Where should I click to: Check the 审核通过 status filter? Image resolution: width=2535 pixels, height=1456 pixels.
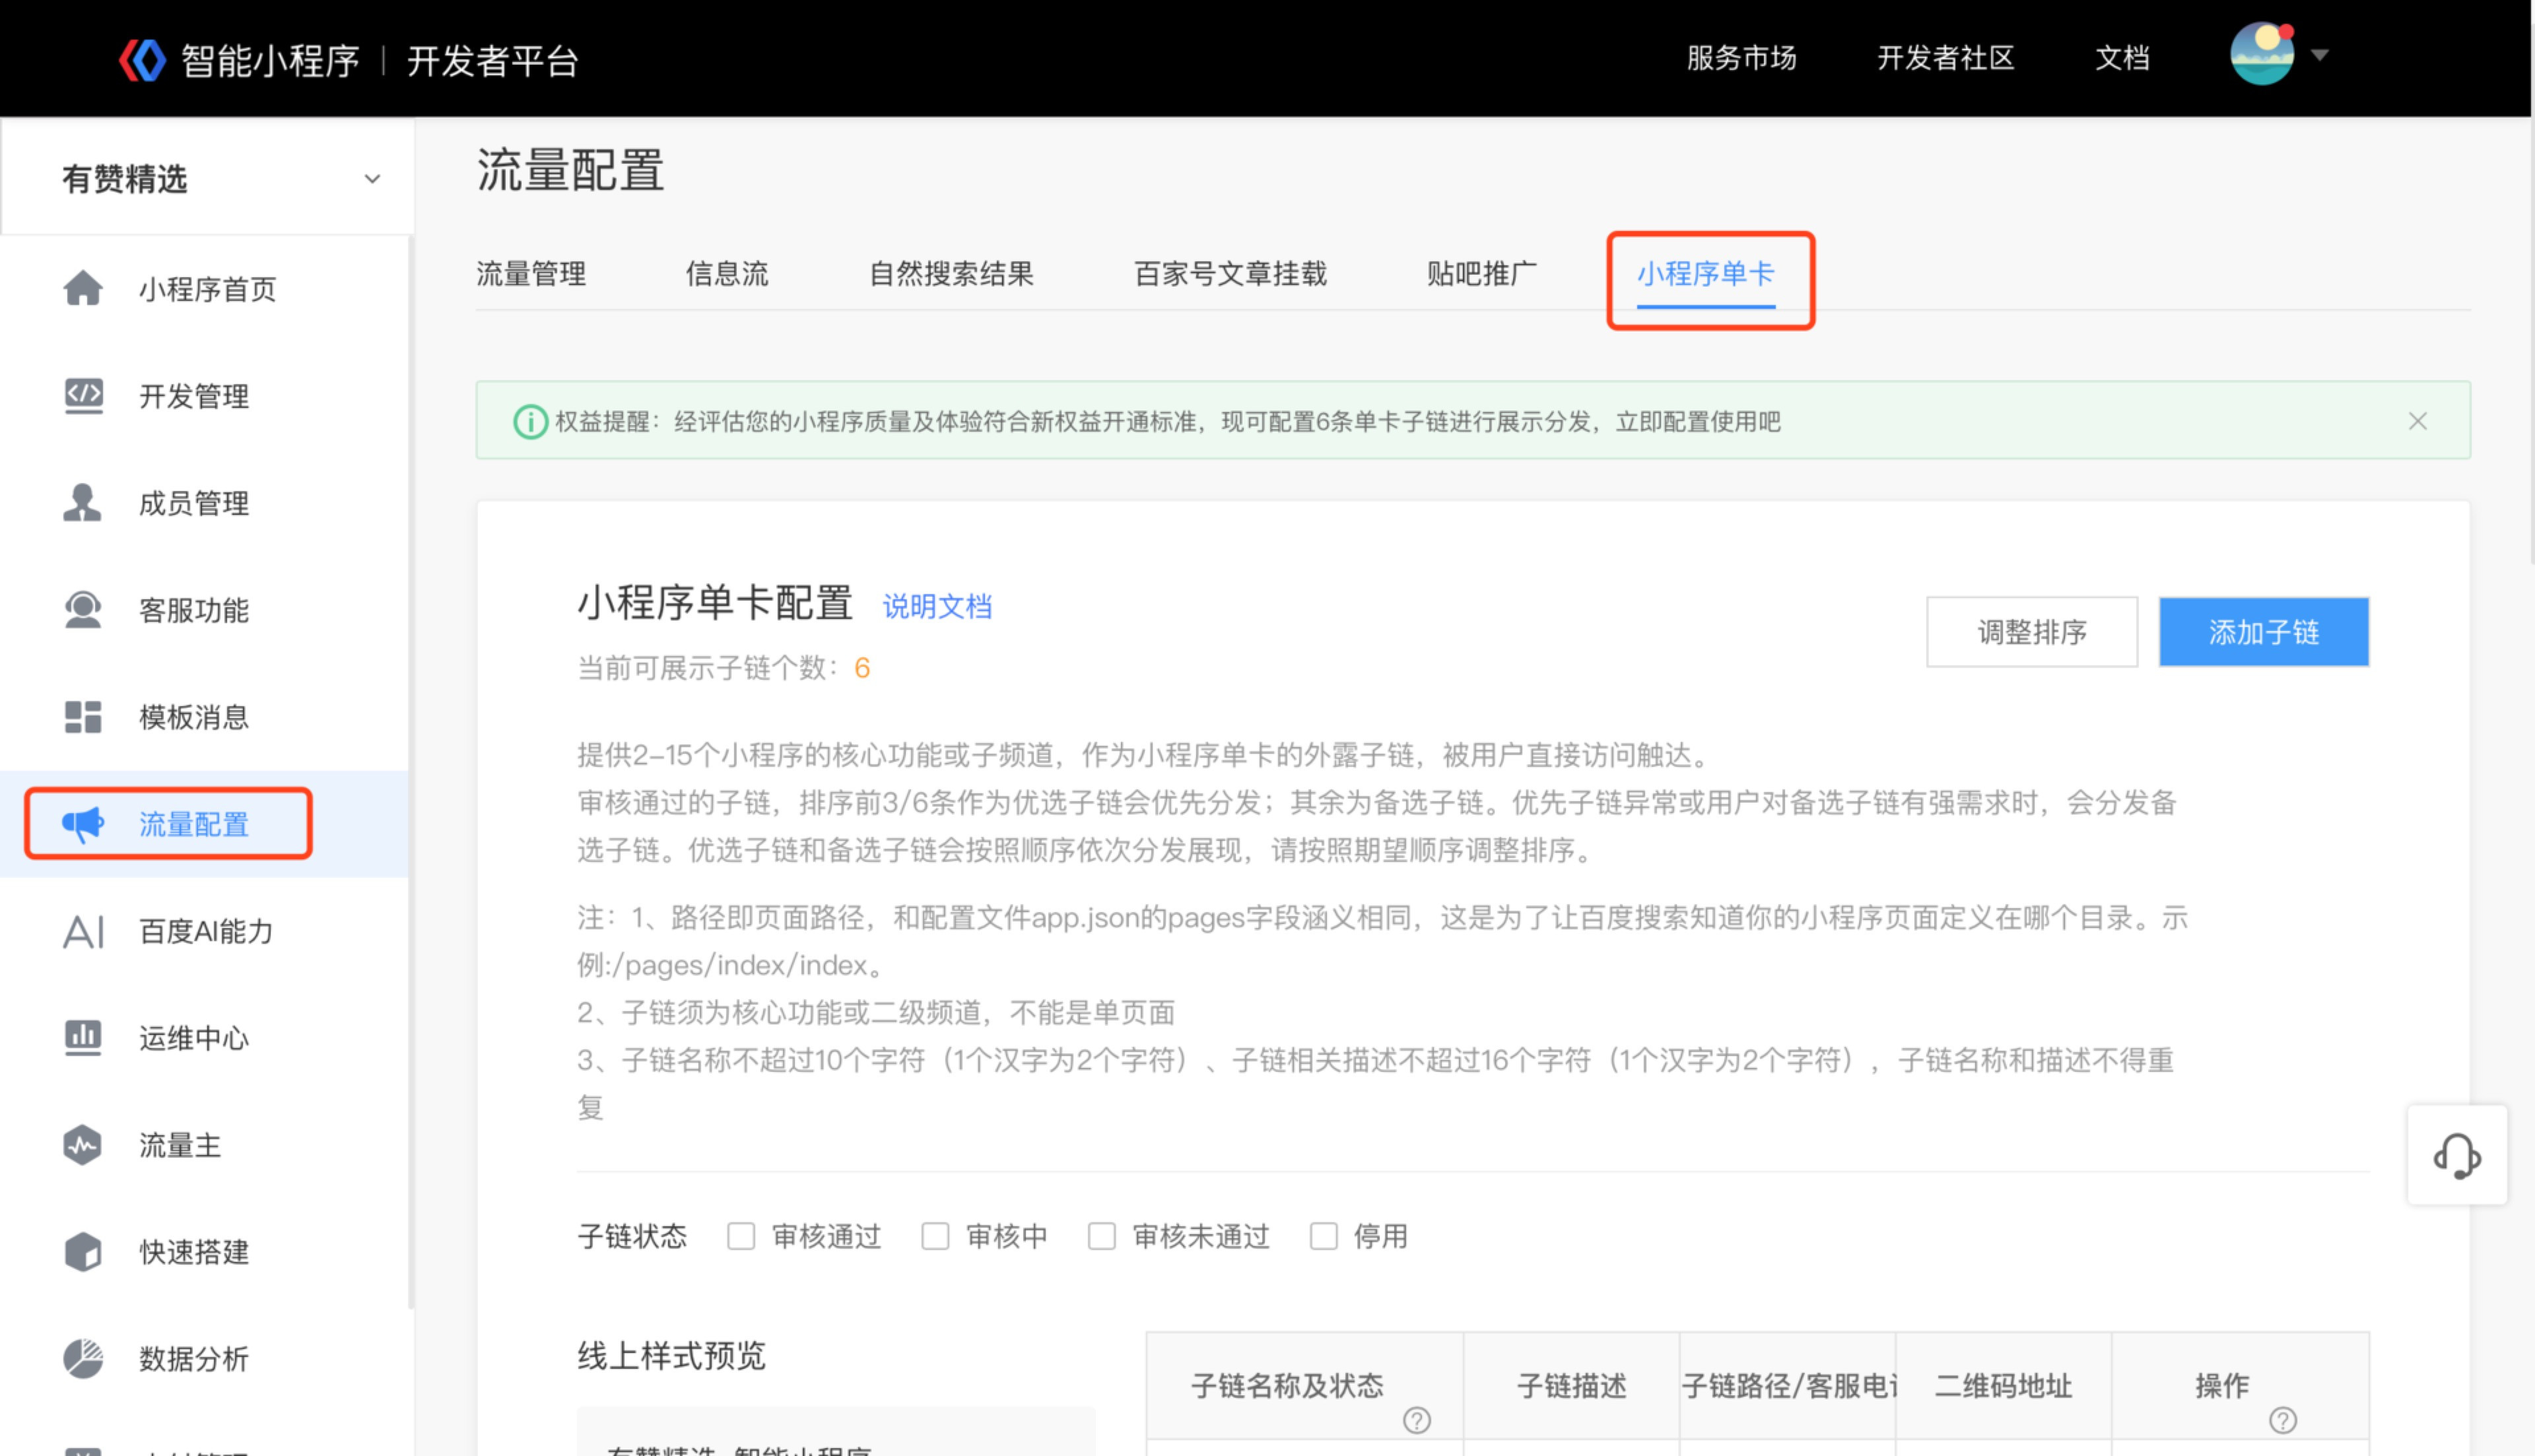741,1236
